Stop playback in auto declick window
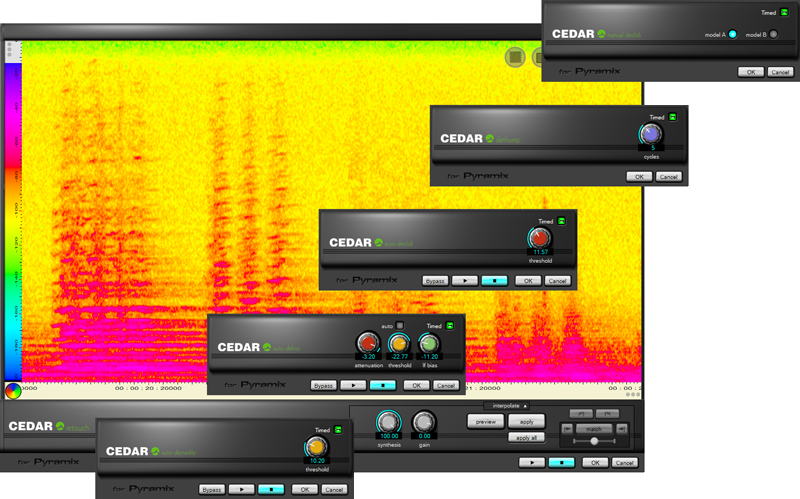This screenshot has height=499, width=800. pyautogui.click(x=494, y=281)
